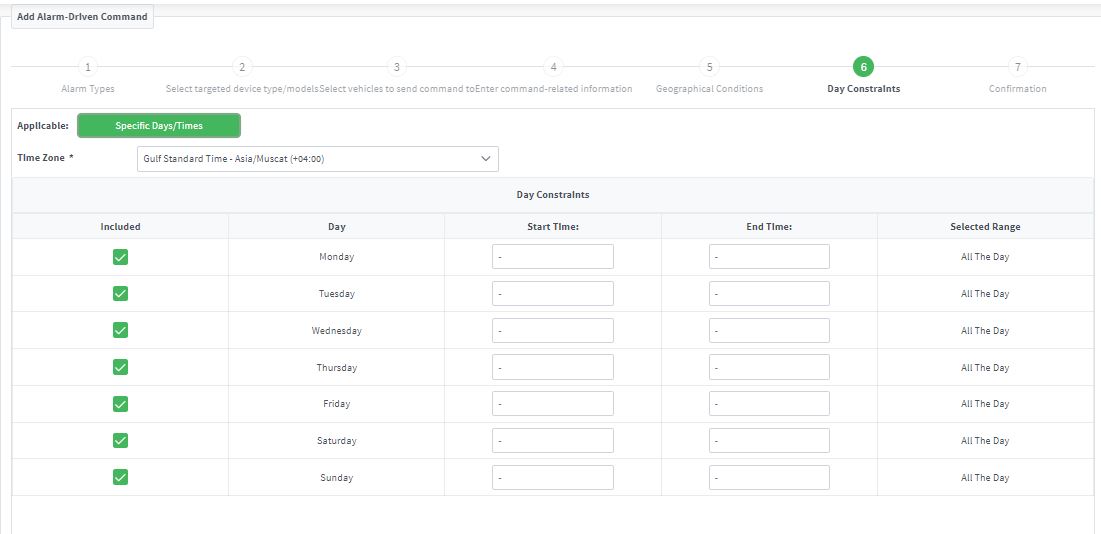This screenshot has height=534, width=1101.
Task: Select Thursday End Time field
Action: [769, 367]
